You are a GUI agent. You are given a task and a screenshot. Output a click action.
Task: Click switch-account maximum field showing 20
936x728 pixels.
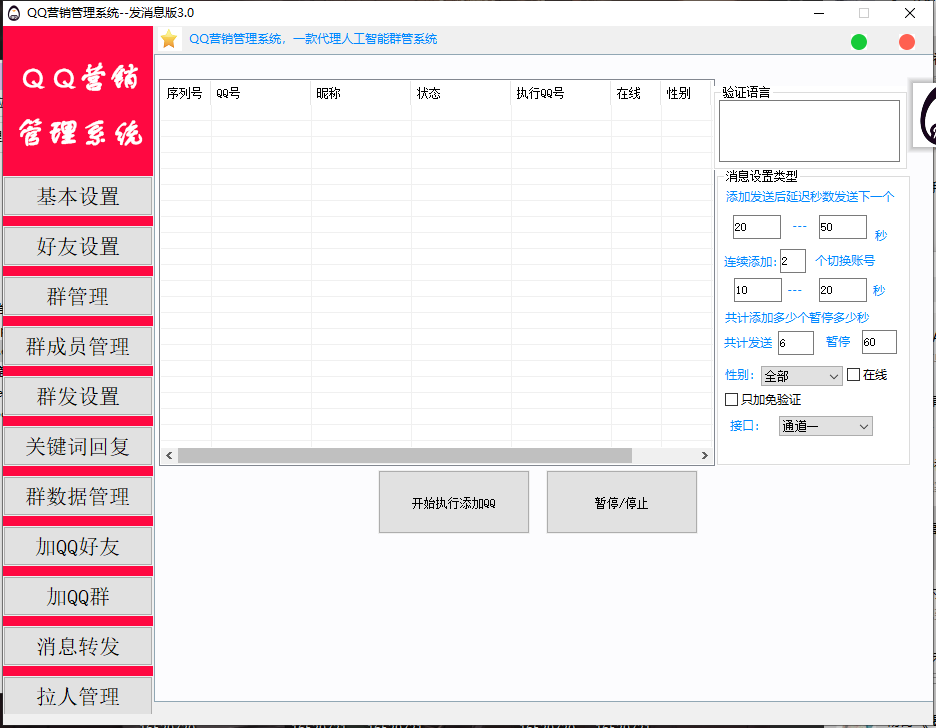[842, 290]
